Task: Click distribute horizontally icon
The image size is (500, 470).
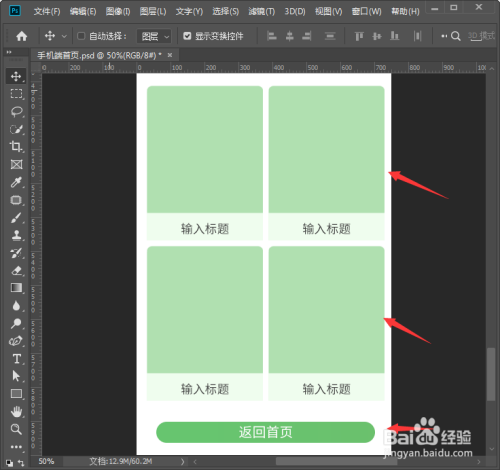Action: coord(417,36)
